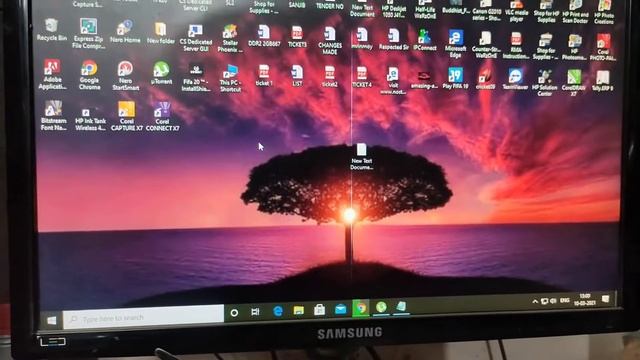Select the TICKET 4 PDF file
The height and width of the screenshot is (360, 640).
pos(362,77)
